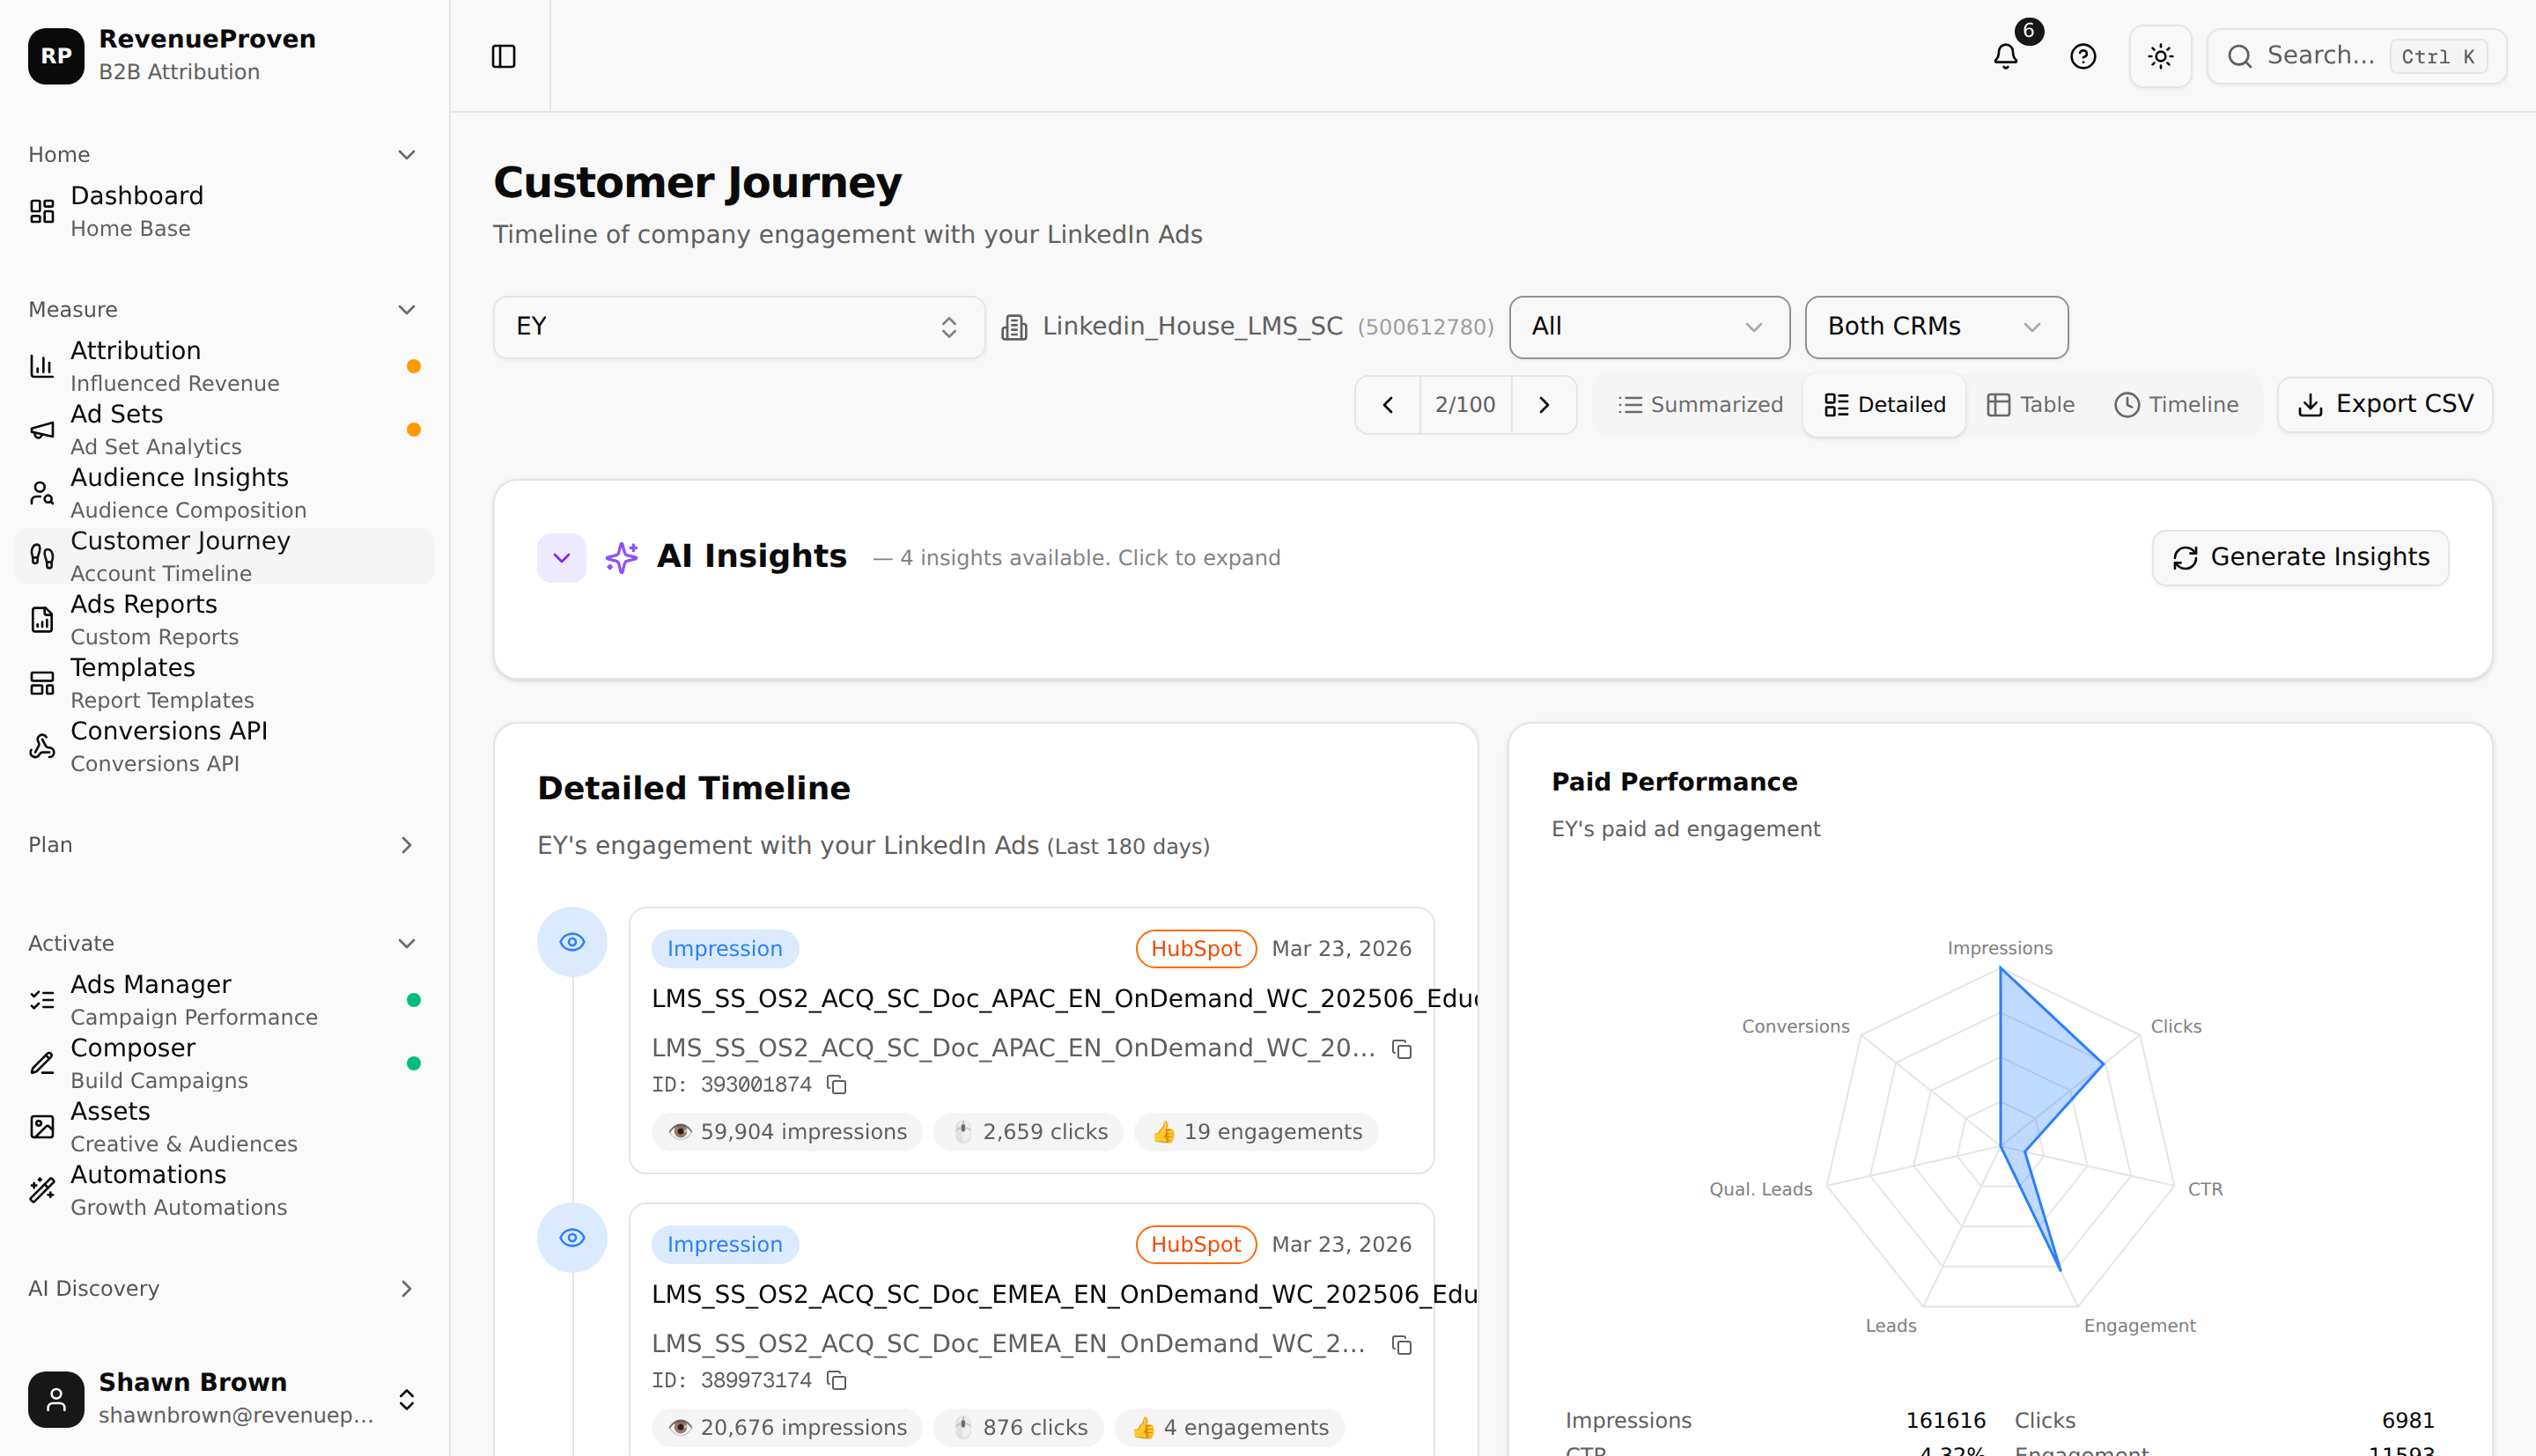Click the 59,904 impressions chip
The width and height of the screenshot is (2536, 1456).
coord(787,1132)
